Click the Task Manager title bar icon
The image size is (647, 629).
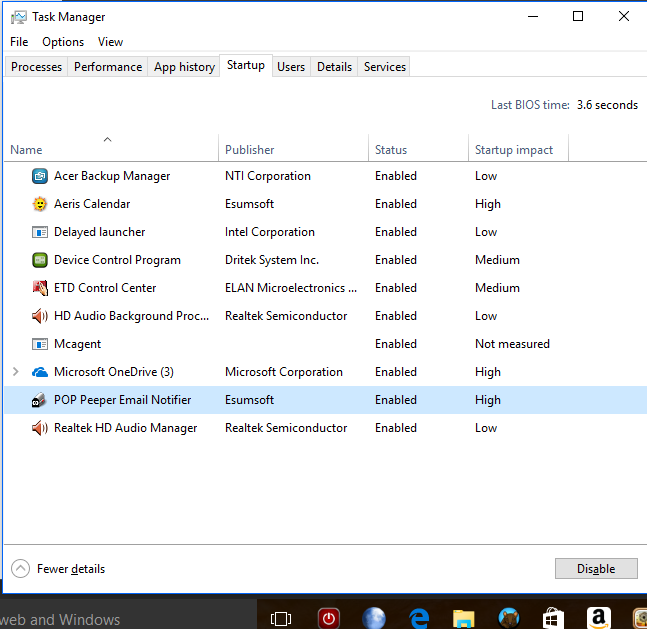pos(19,17)
